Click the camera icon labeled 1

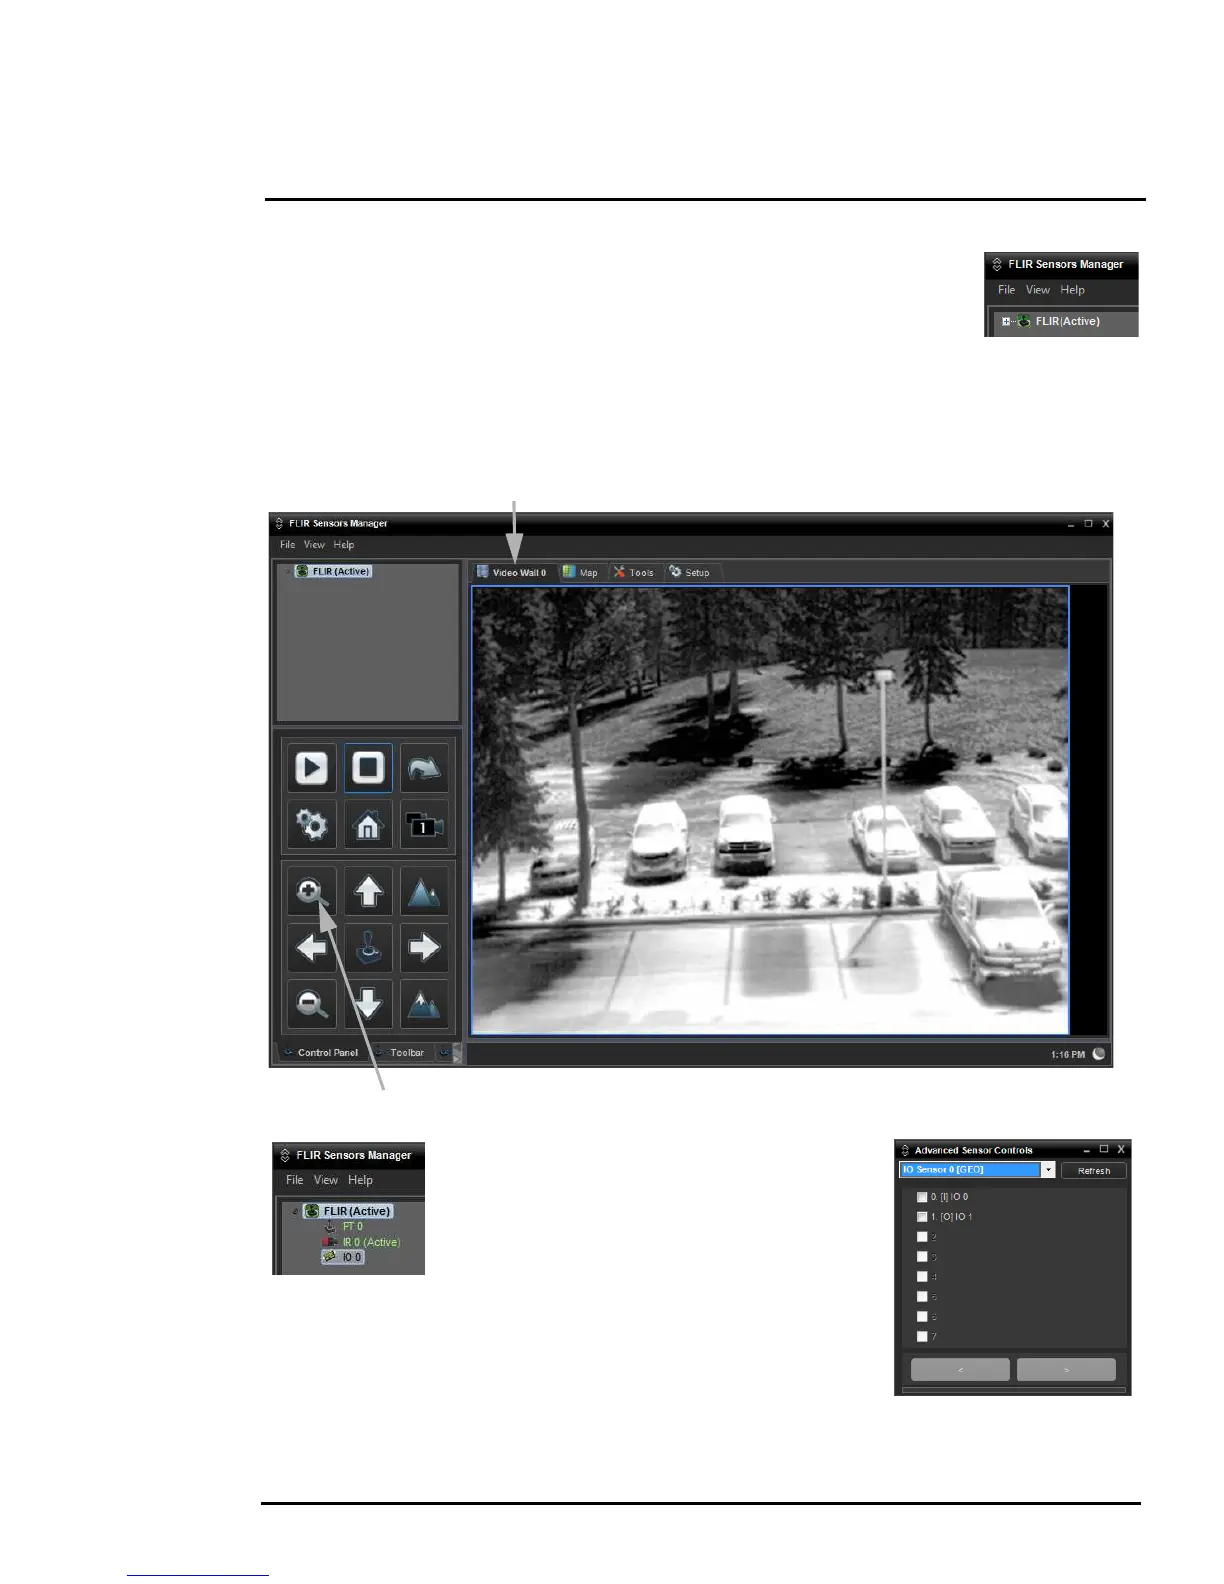(424, 825)
